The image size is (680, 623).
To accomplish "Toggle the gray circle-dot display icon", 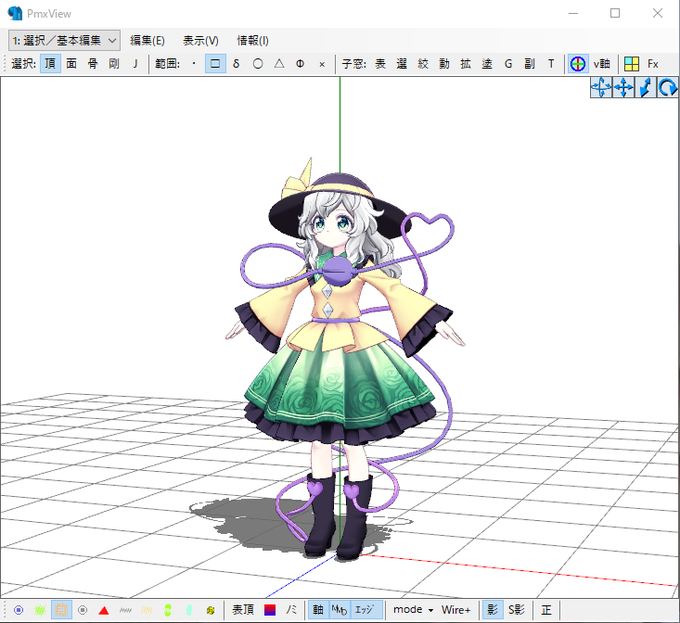I will [82, 610].
